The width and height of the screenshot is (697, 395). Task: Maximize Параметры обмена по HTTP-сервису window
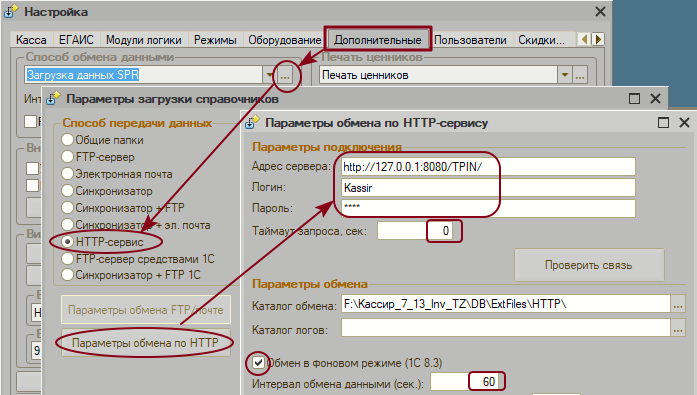tap(663, 123)
